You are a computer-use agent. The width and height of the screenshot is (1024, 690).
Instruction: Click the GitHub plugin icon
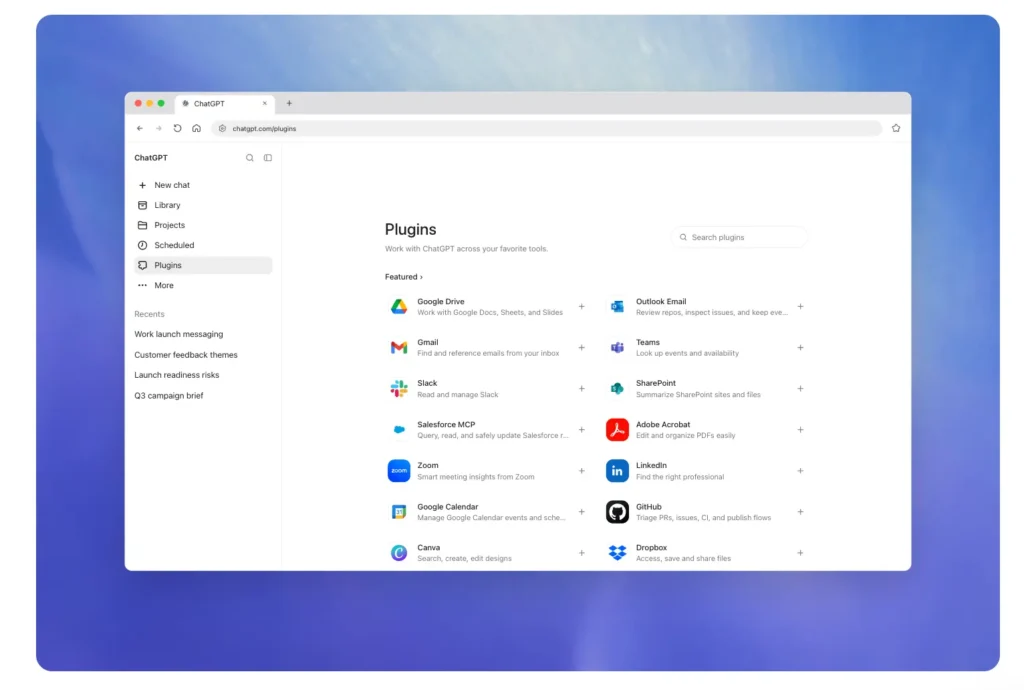click(617, 512)
